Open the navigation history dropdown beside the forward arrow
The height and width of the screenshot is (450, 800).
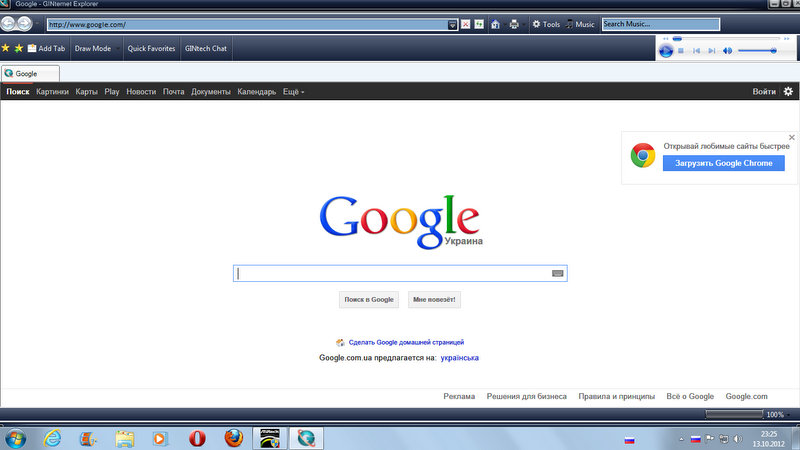(x=37, y=23)
